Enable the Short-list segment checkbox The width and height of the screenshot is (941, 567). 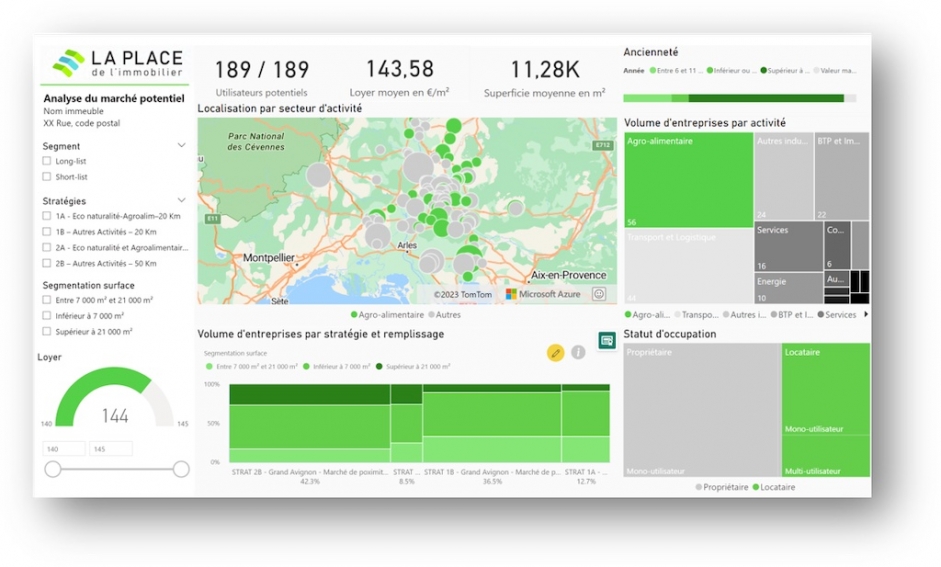(47, 177)
